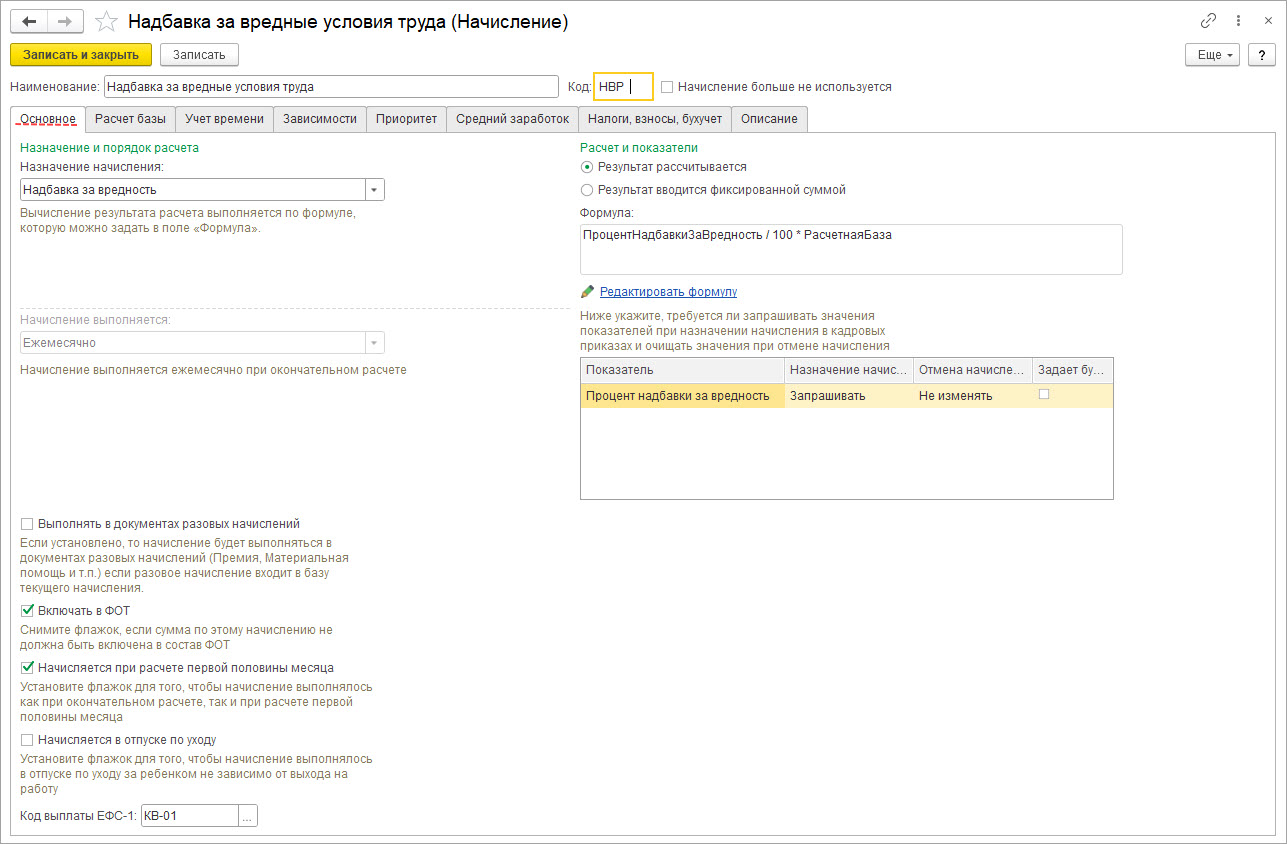1287x844 pixels.
Task: Open selection button next to КВ-01 field
Action: pos(249,817)
